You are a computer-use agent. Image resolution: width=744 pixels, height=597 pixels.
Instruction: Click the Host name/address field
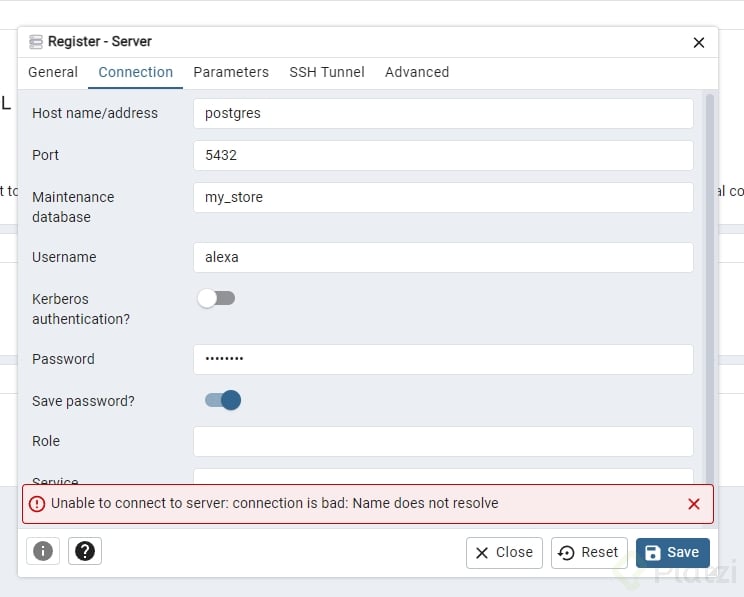click(443, 113)
